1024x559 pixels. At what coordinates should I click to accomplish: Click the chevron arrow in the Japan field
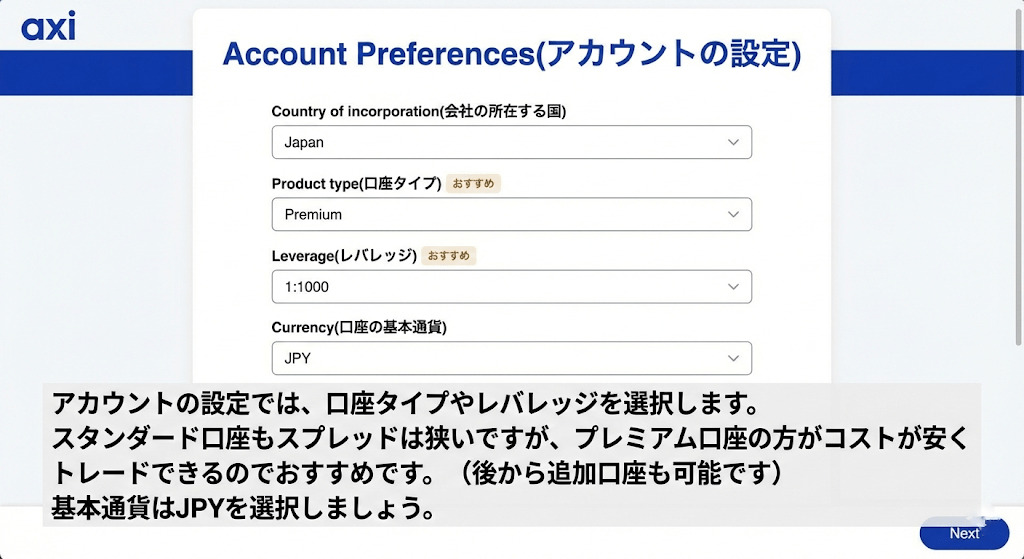click(734, 142)
